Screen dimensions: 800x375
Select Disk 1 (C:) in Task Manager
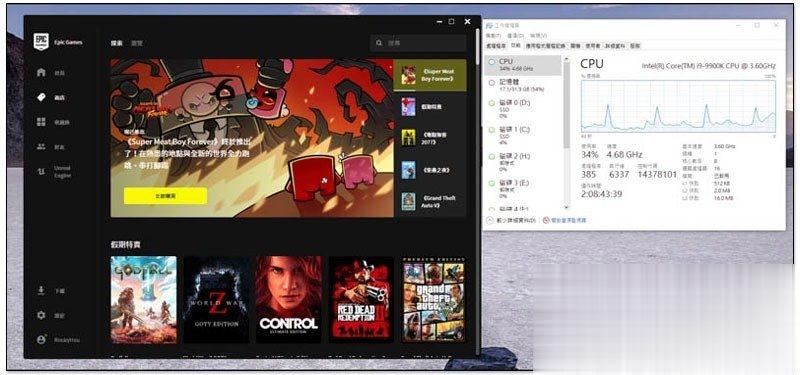(x=523, y=136)
